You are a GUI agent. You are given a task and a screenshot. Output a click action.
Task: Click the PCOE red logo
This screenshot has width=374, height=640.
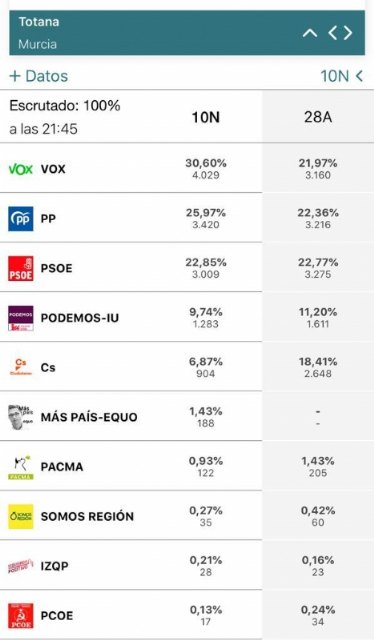click(21, 616)
